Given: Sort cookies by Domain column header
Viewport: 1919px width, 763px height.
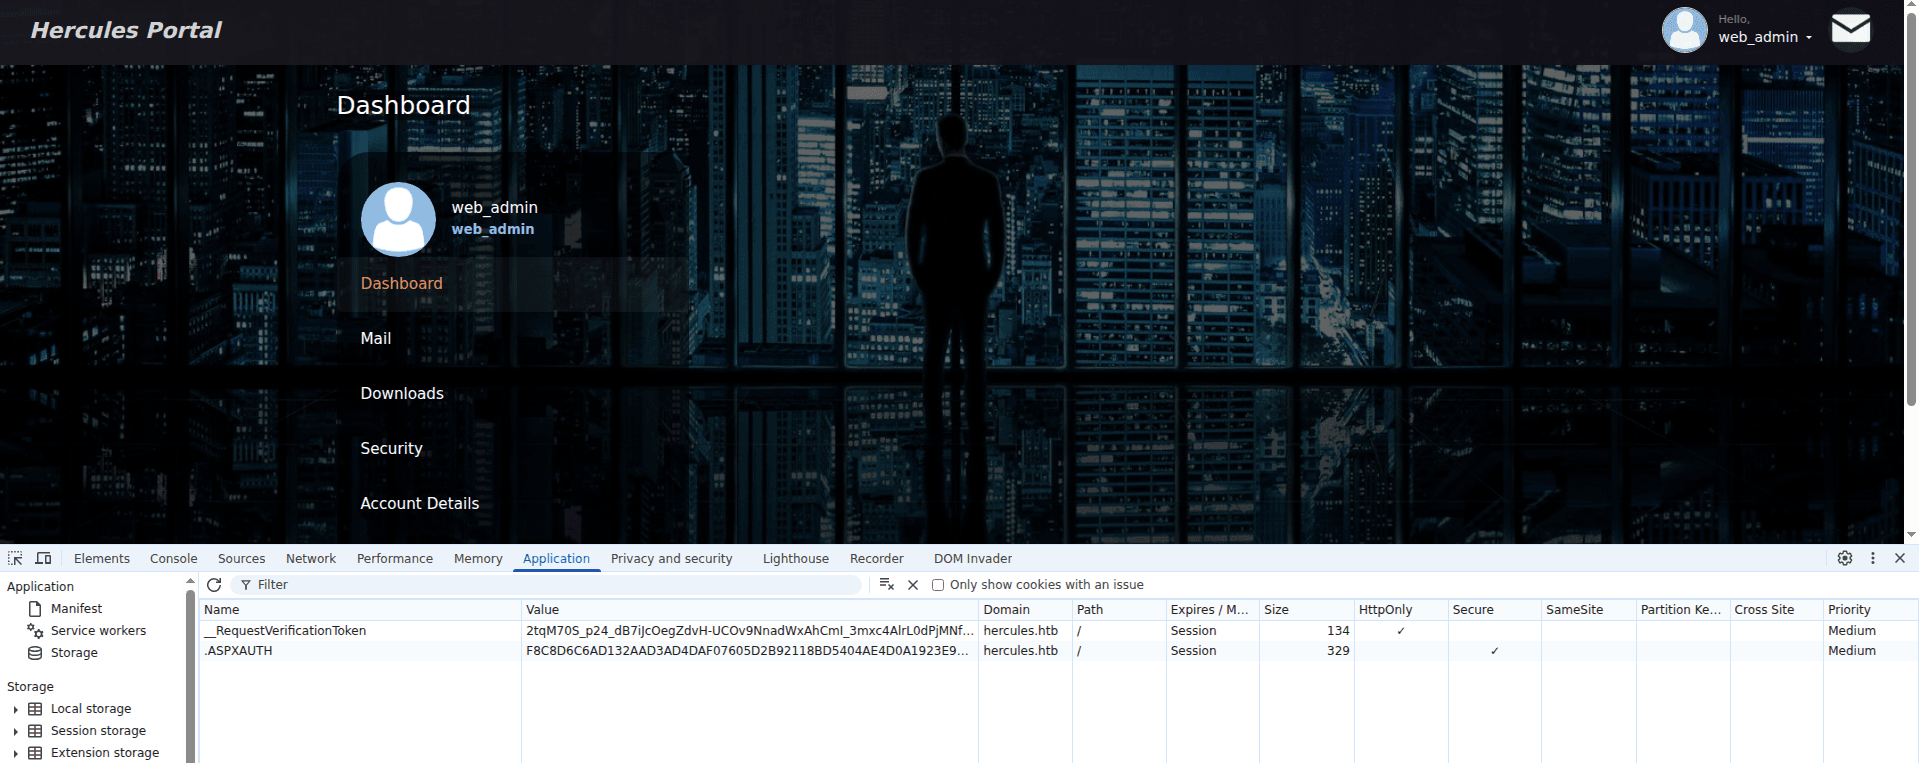Looking at the screenshot, I should click(x=1025, y=610).
